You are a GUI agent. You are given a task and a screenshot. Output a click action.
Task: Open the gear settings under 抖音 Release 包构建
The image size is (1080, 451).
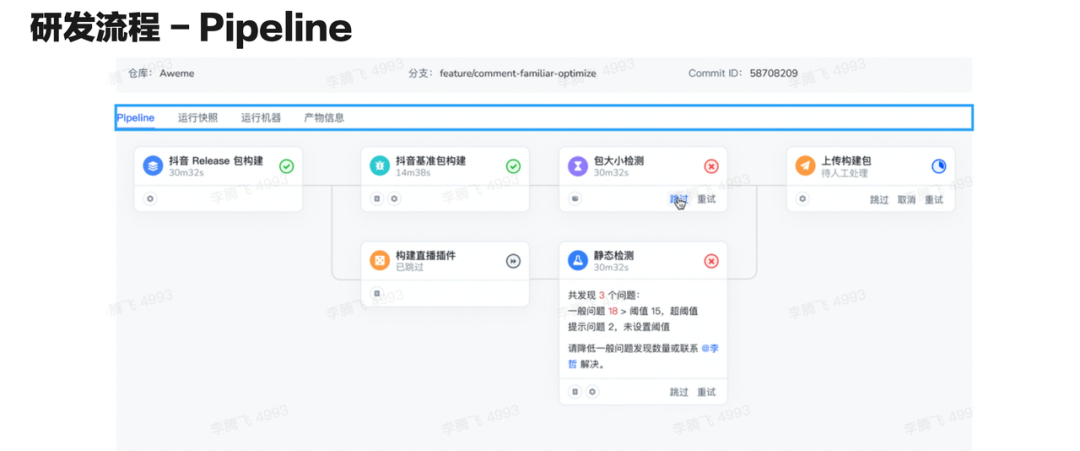point(150,198)
